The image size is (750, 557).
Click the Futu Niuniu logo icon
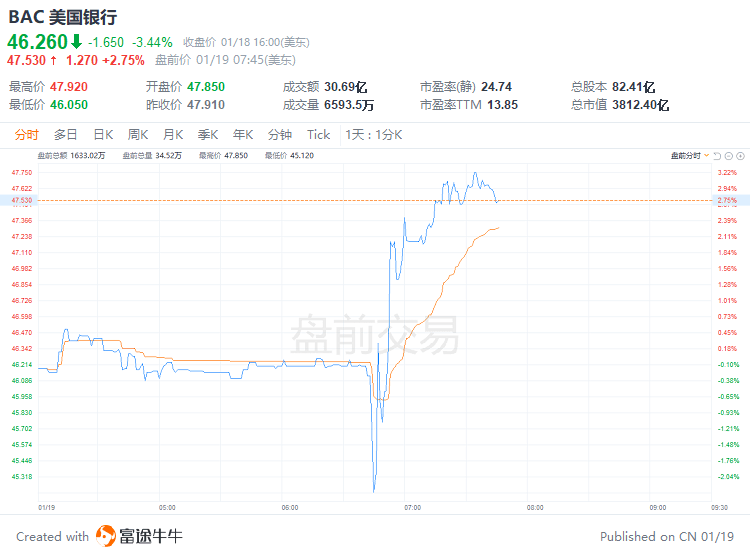(105, 536)
